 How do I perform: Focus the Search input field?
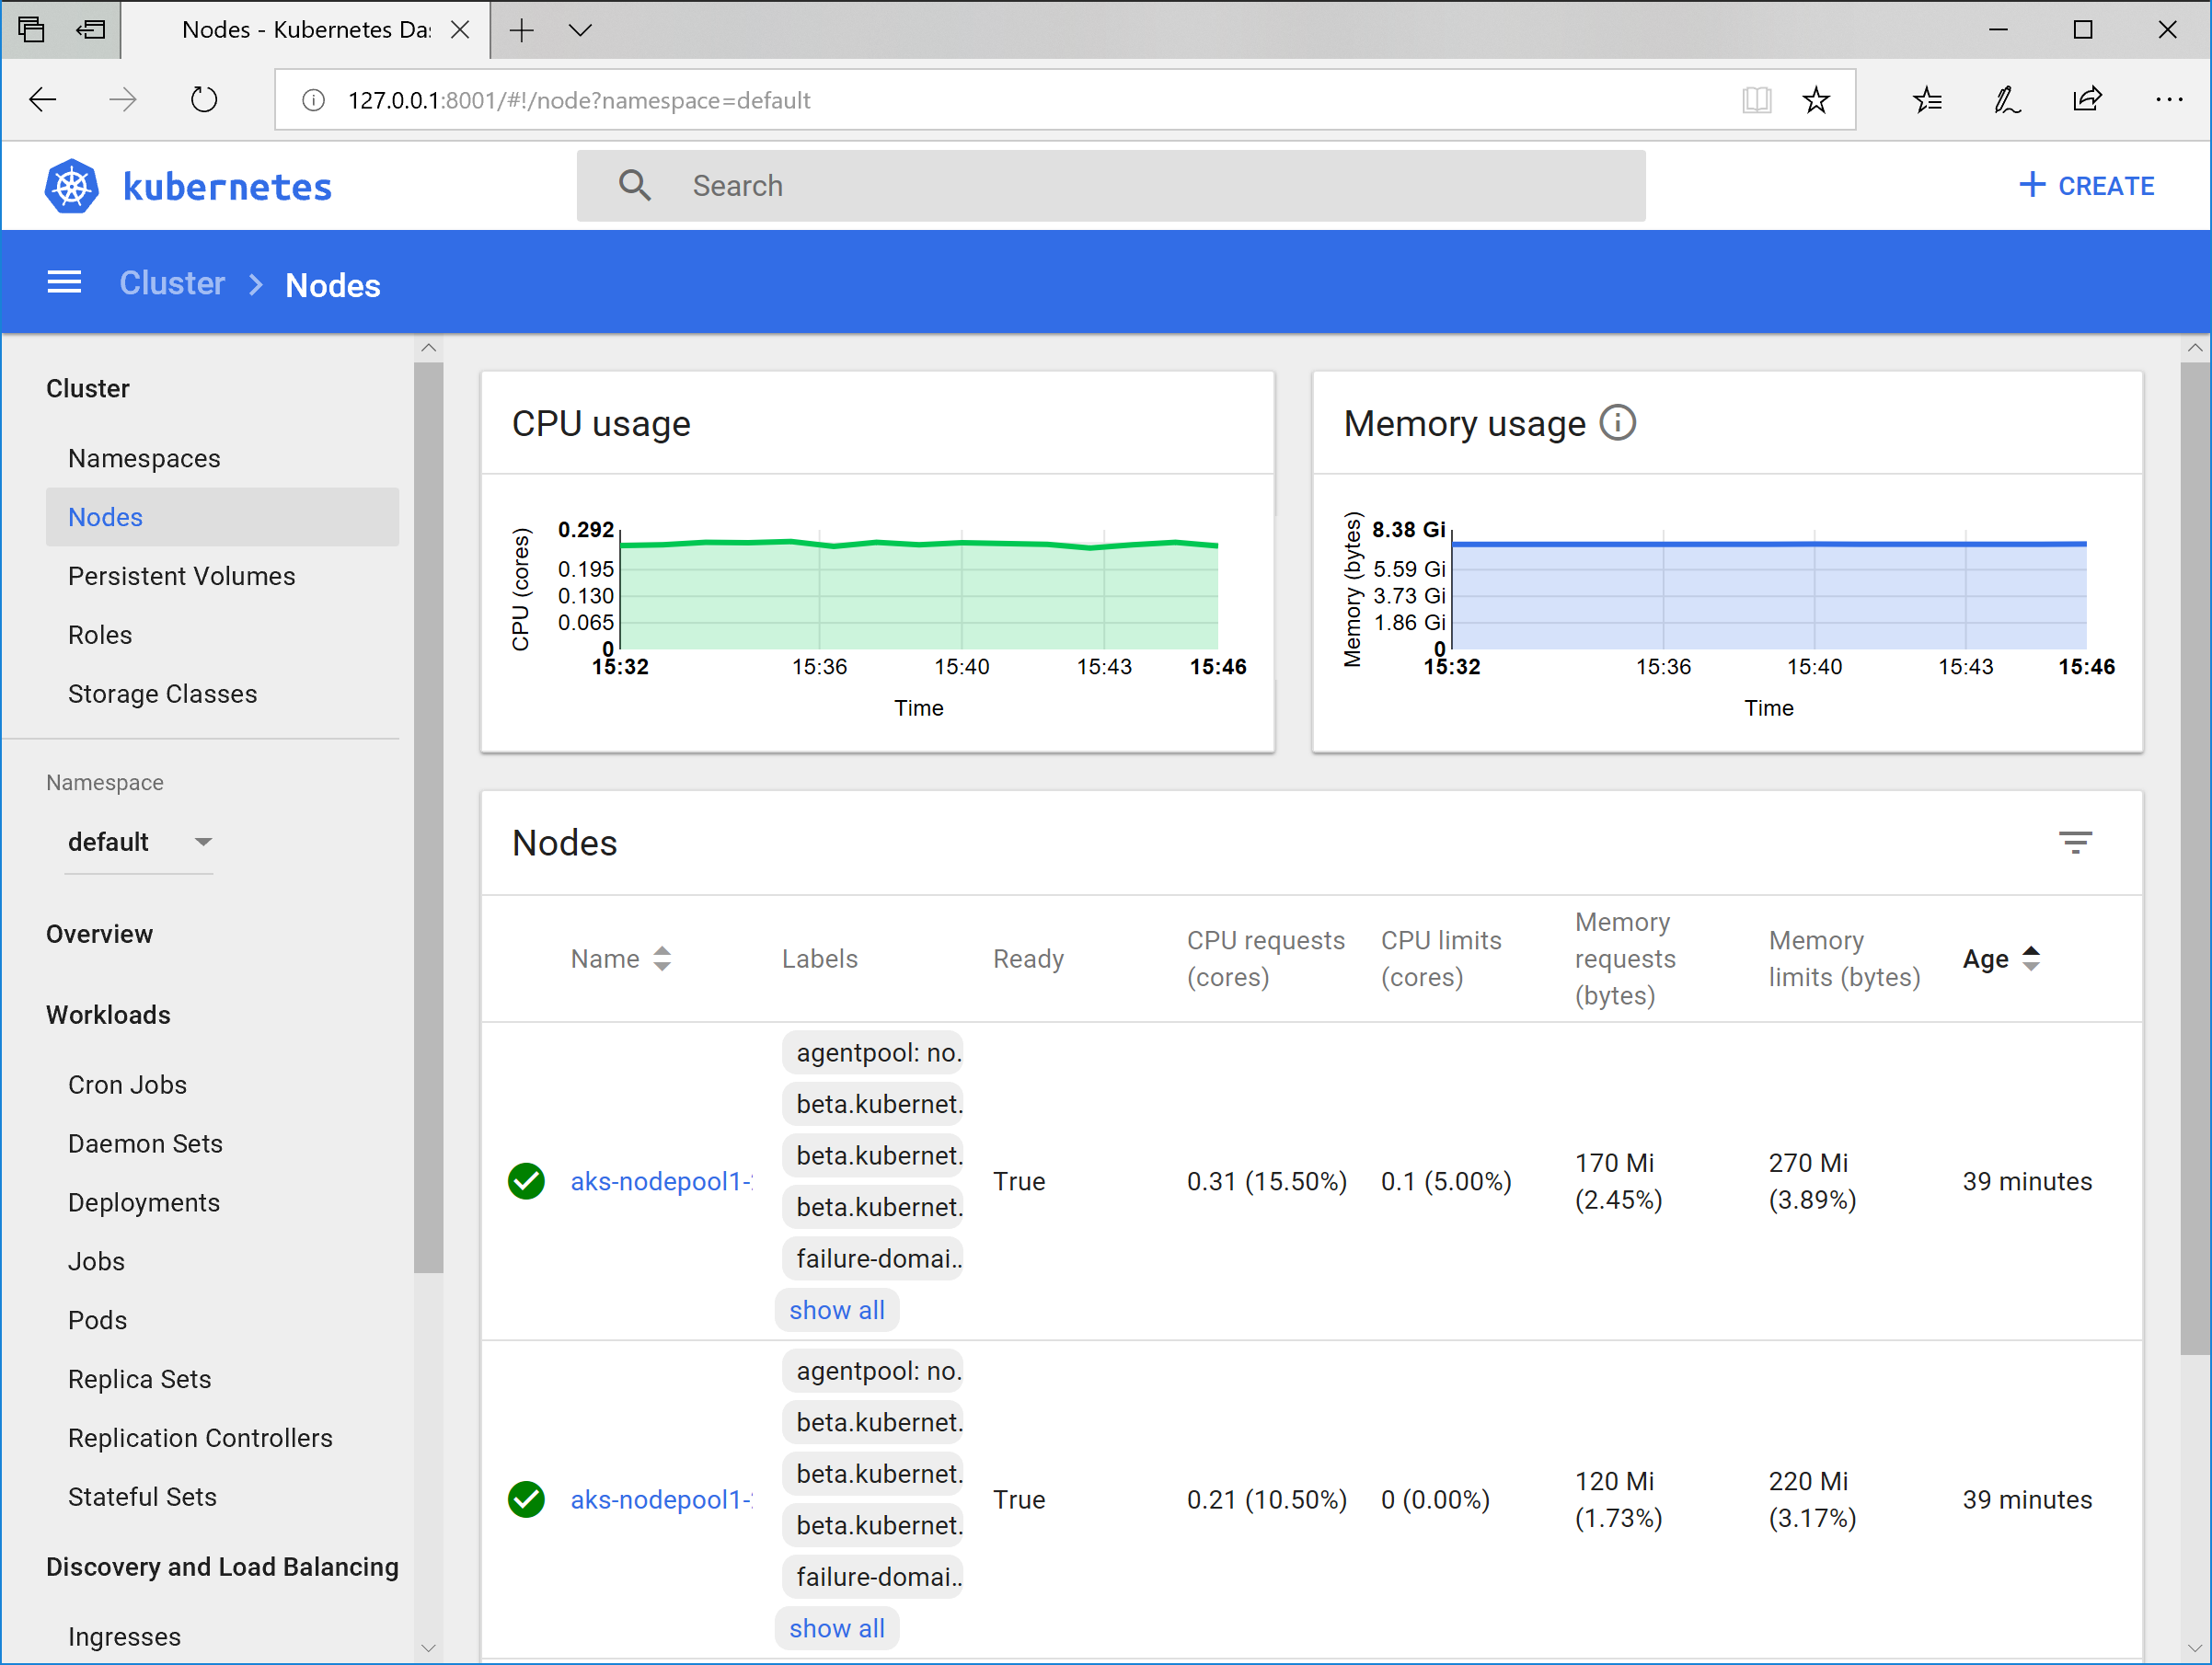pyautogui.click(x=1111, y=186)
